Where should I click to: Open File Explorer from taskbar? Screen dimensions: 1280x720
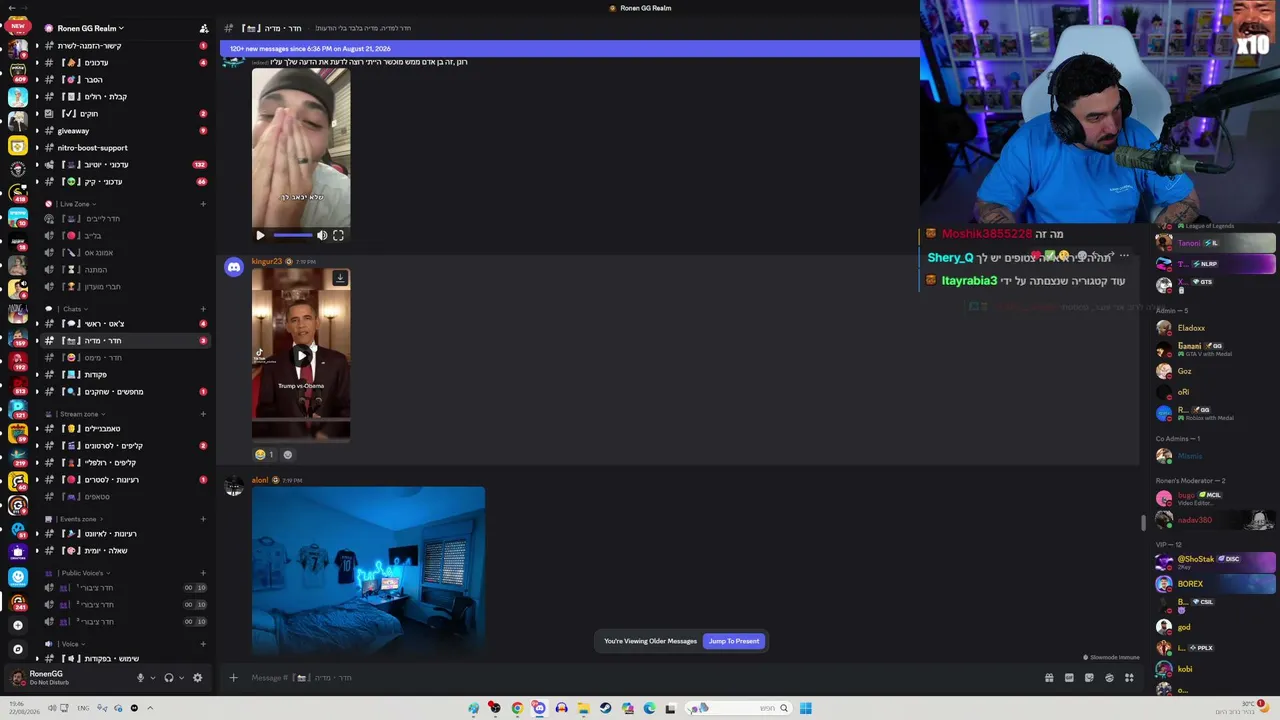(x=583, y=708)
